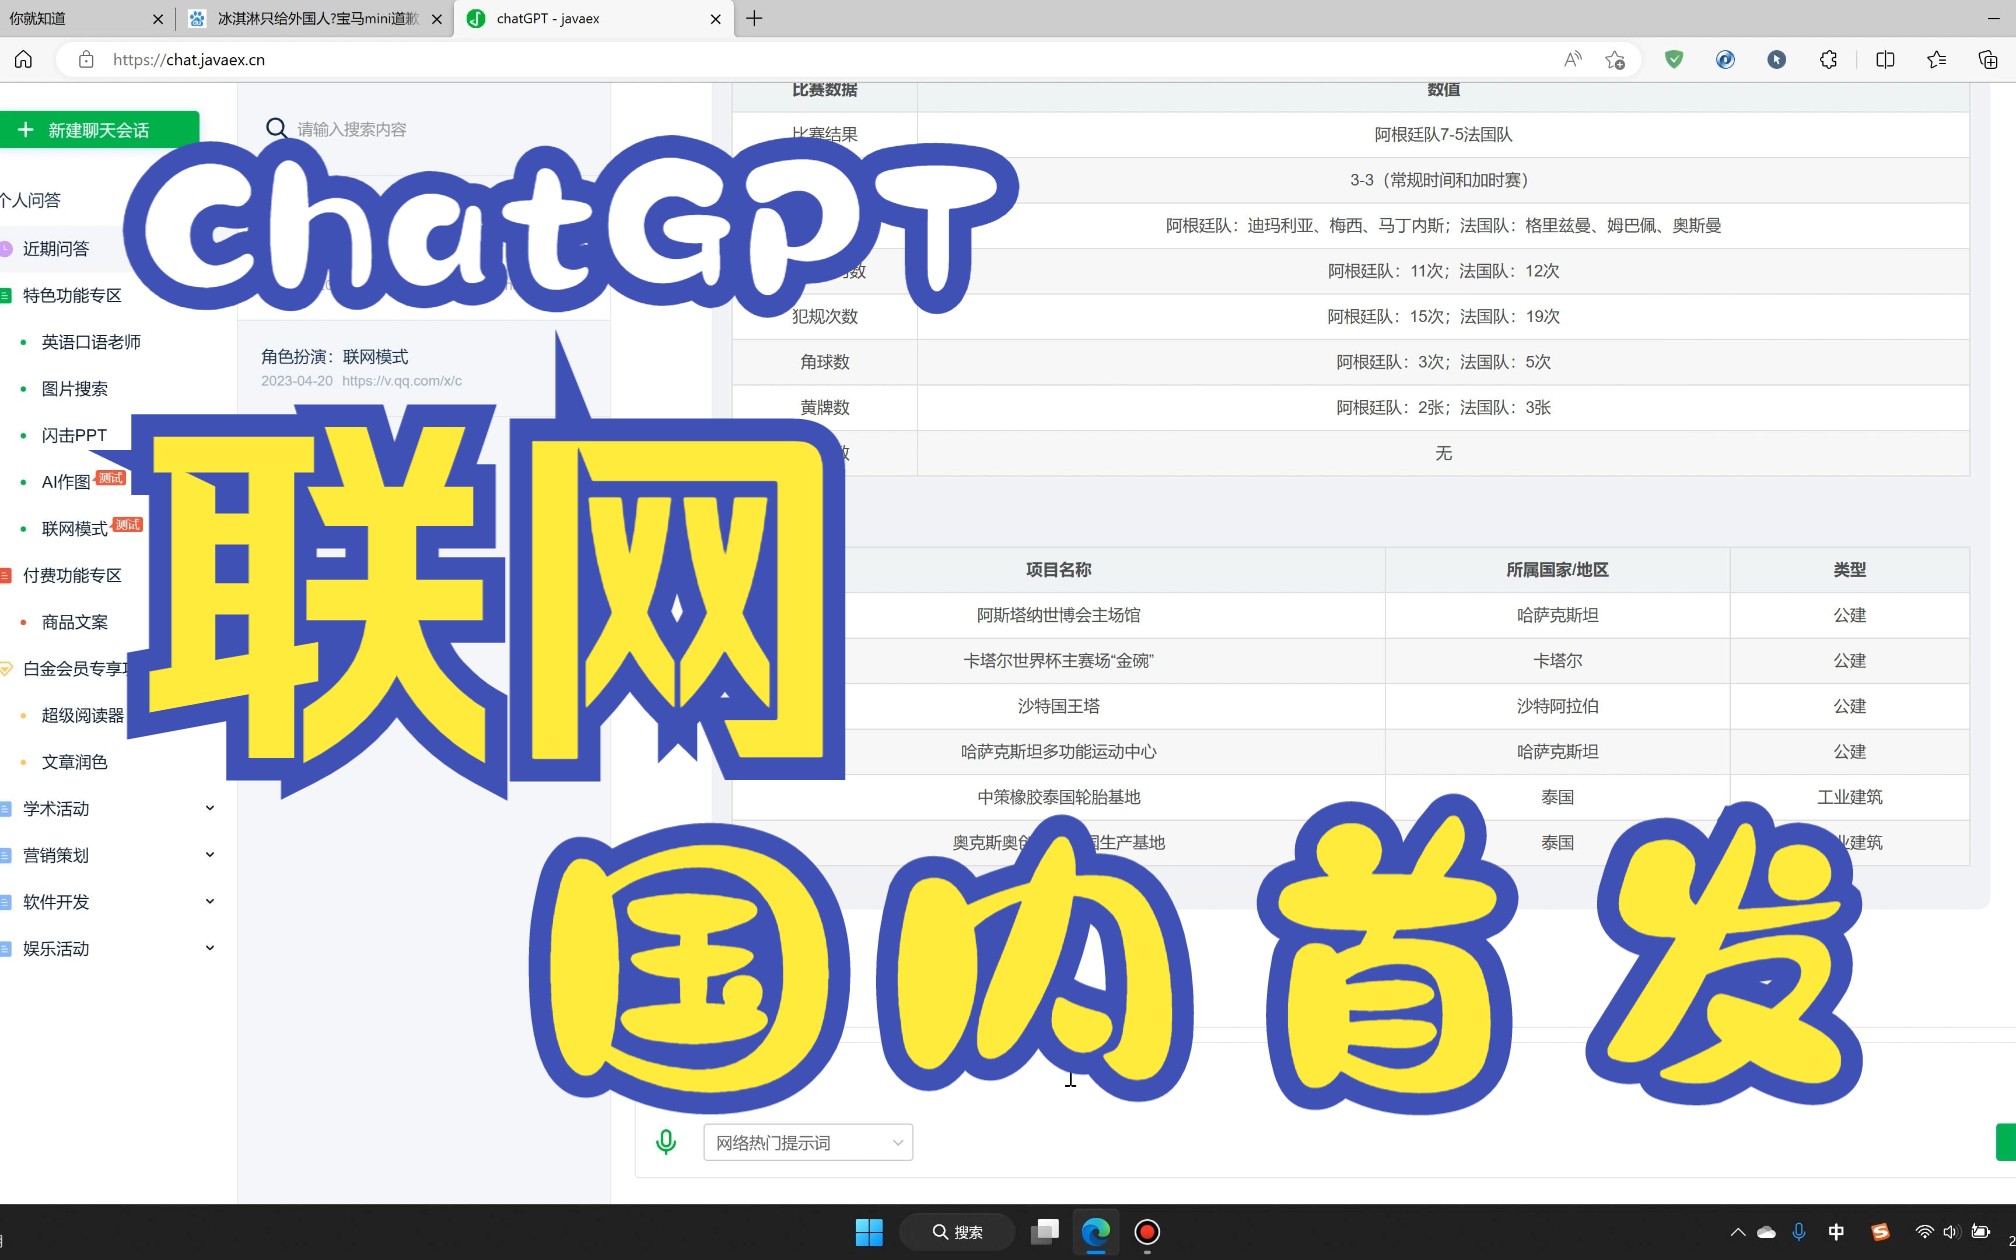Open the v.qq.com link in the chat entry
The height and width of the screenshot is (1260, 2016).
pyautogui.click(x=402, y=381)
